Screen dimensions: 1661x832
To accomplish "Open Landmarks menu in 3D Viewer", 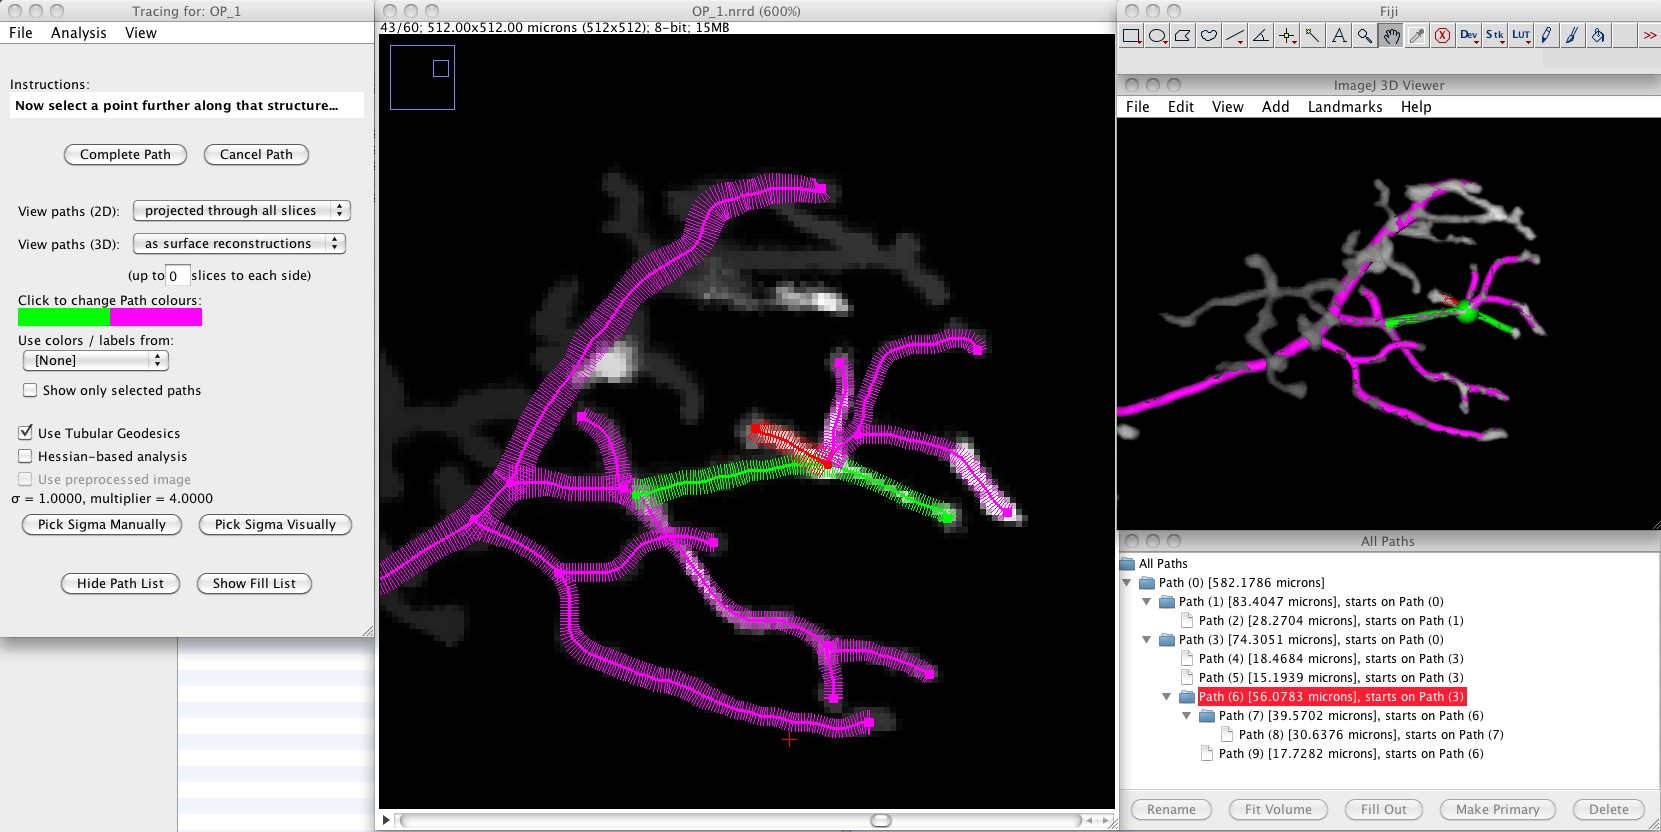I will [1344, 107].
